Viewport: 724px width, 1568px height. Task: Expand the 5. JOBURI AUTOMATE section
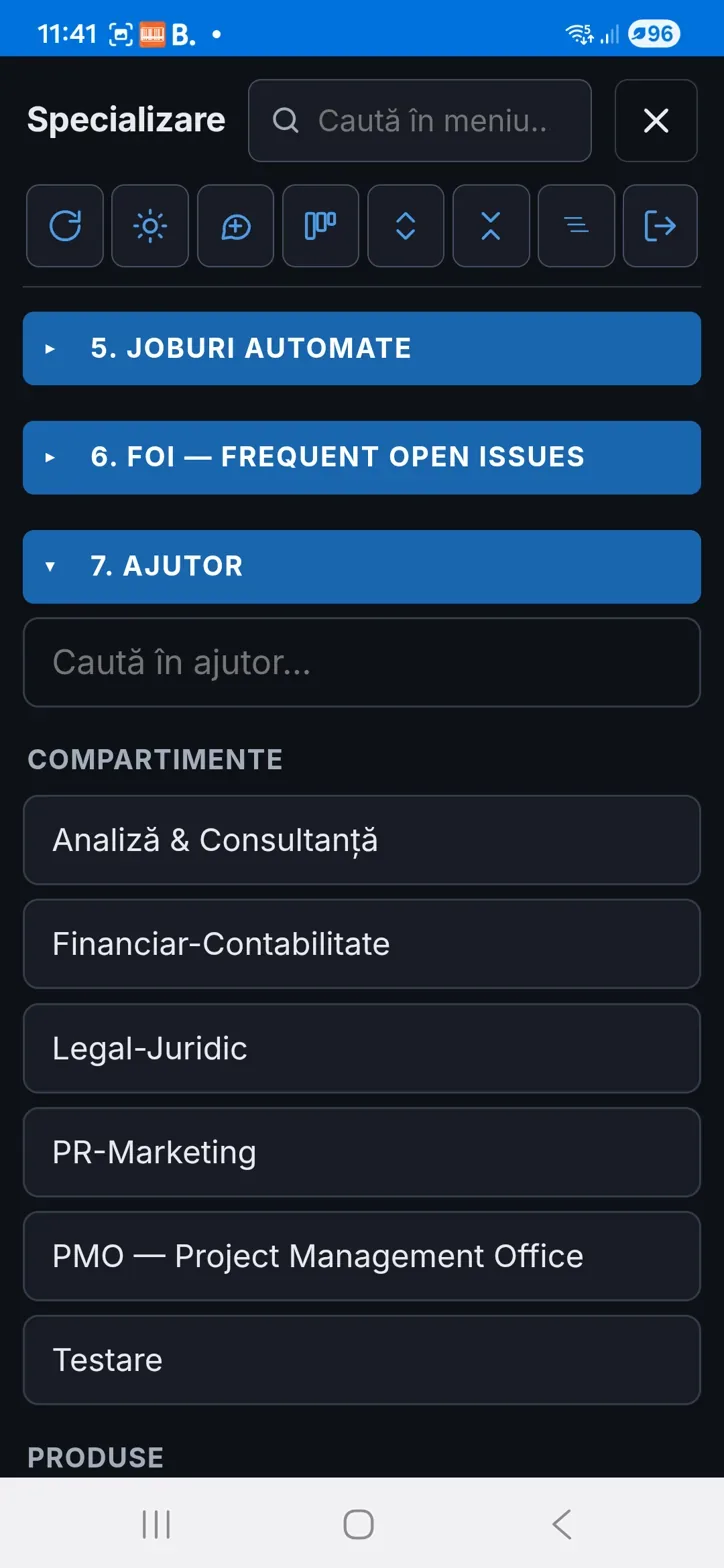[x=362, y=348]
